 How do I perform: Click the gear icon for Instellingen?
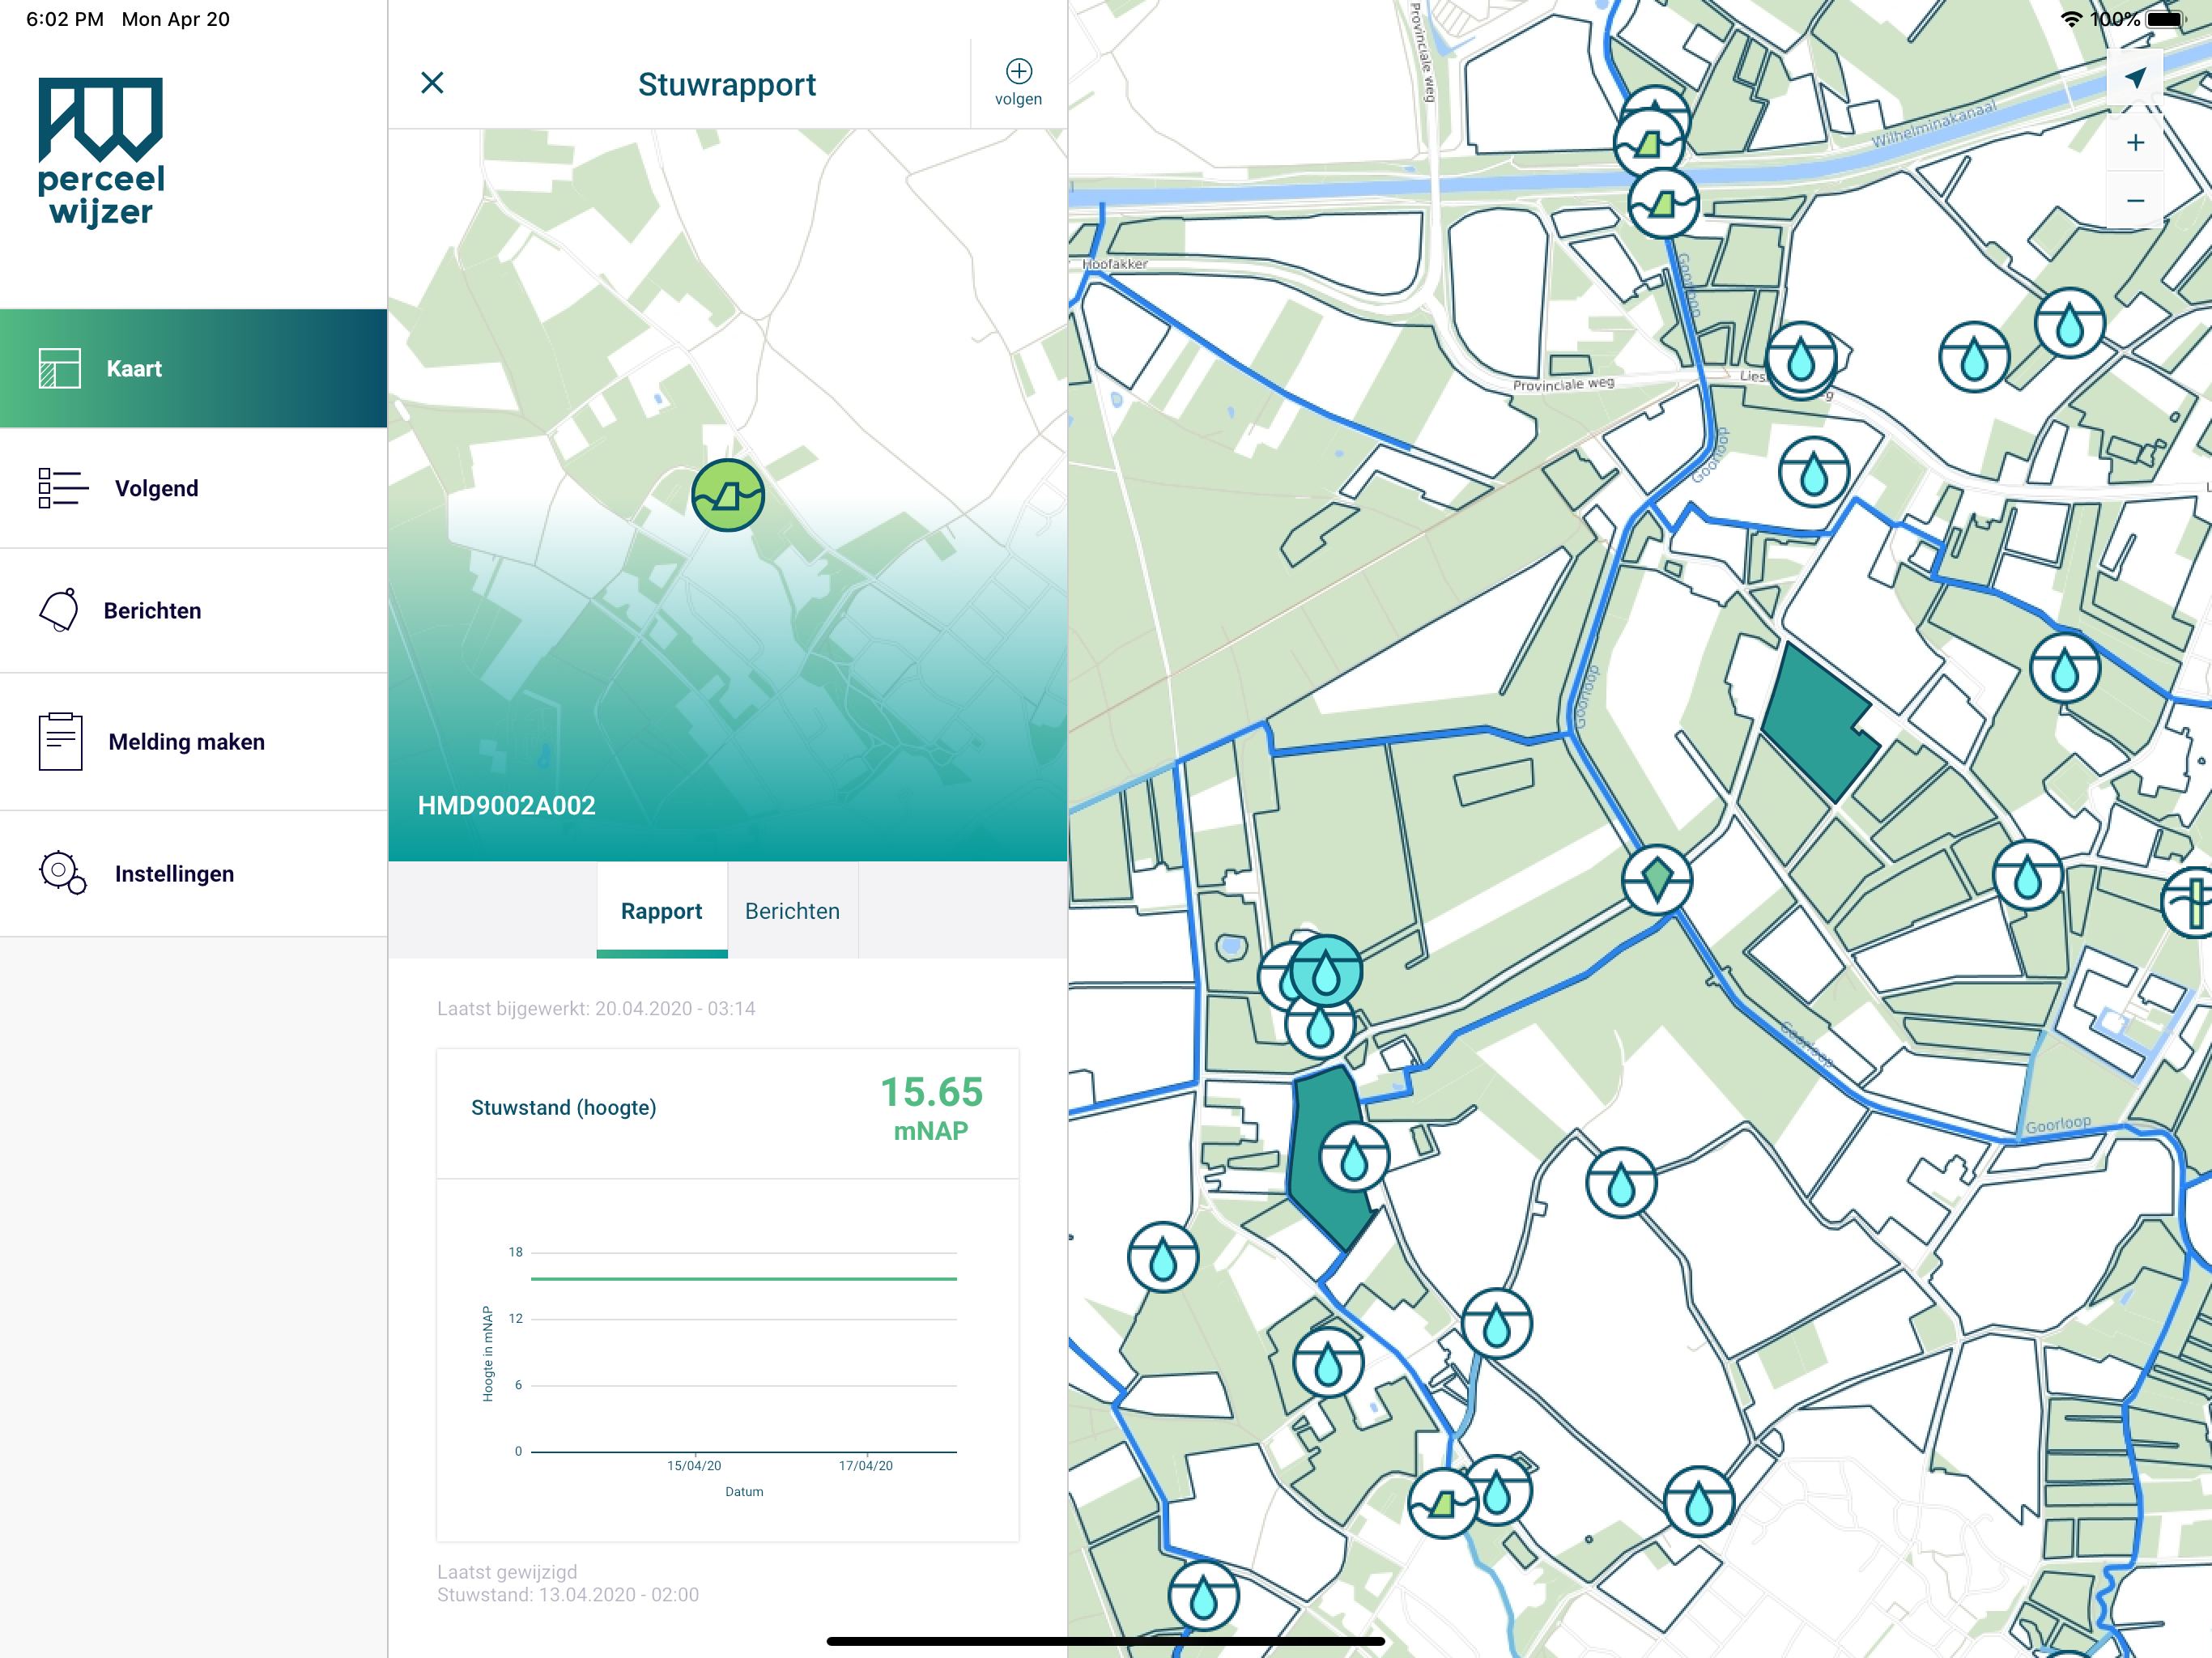coord(62,873)
